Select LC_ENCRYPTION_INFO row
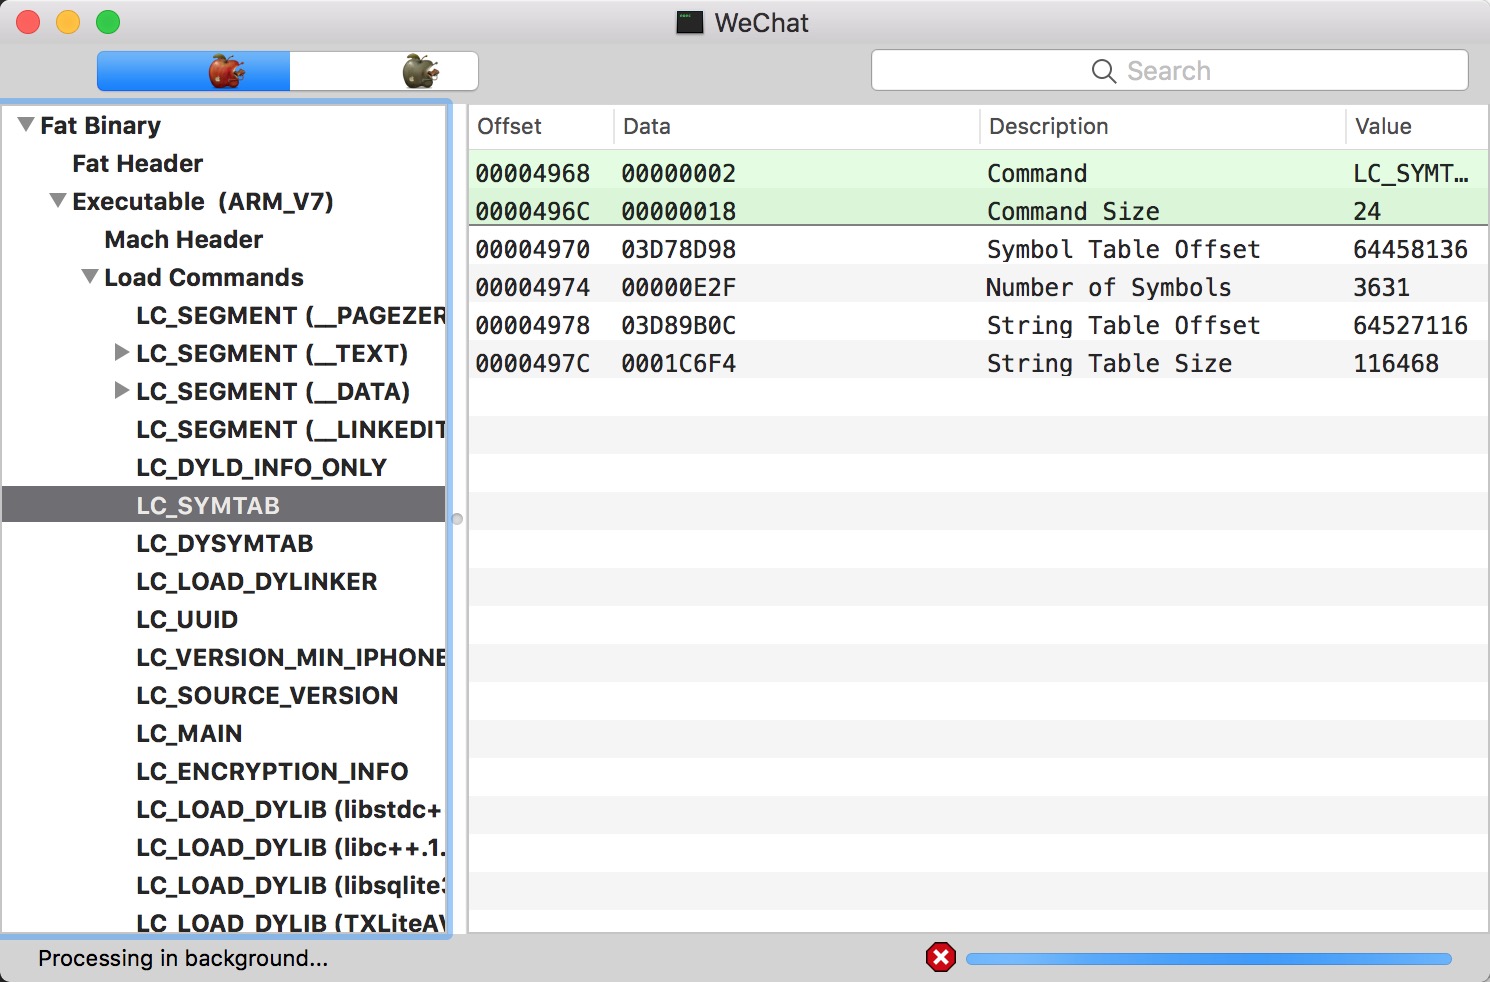 (x=224, y=771)
